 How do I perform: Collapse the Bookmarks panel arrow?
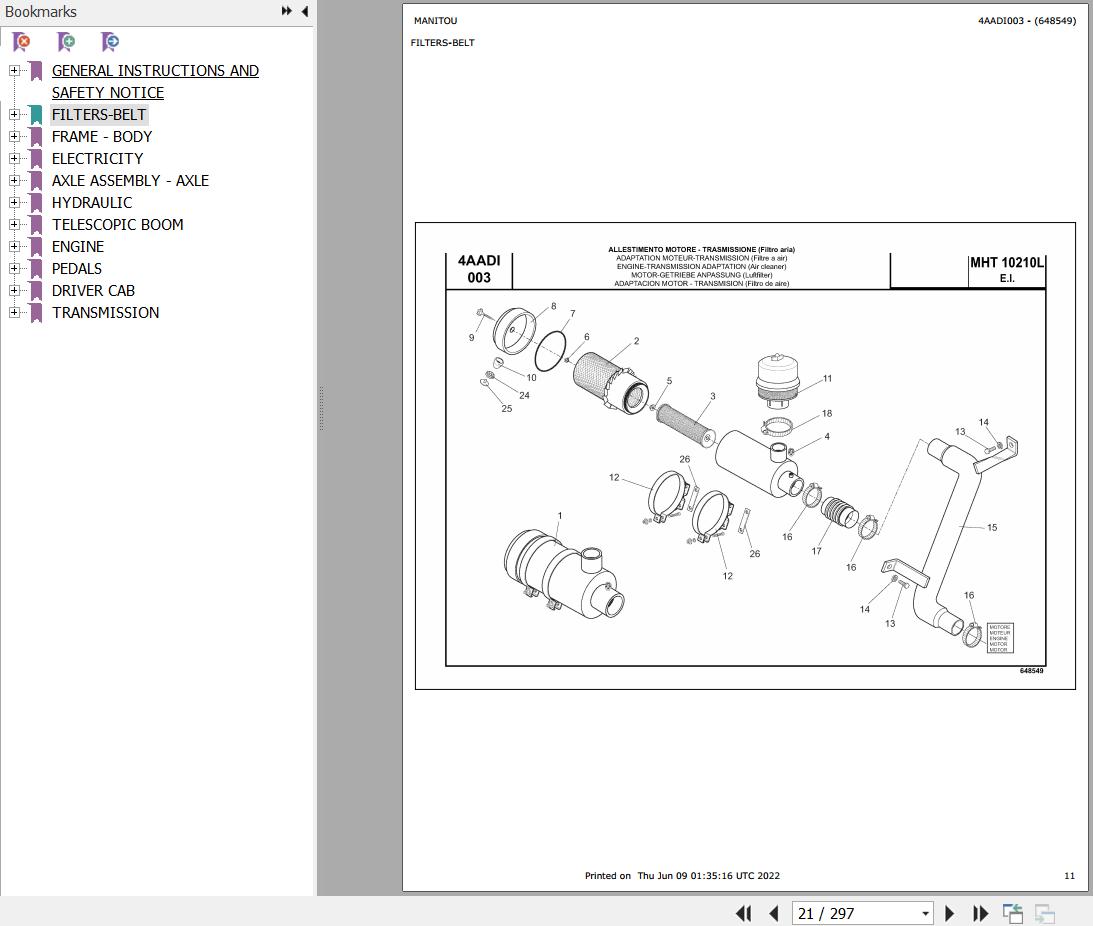(305, 11)
